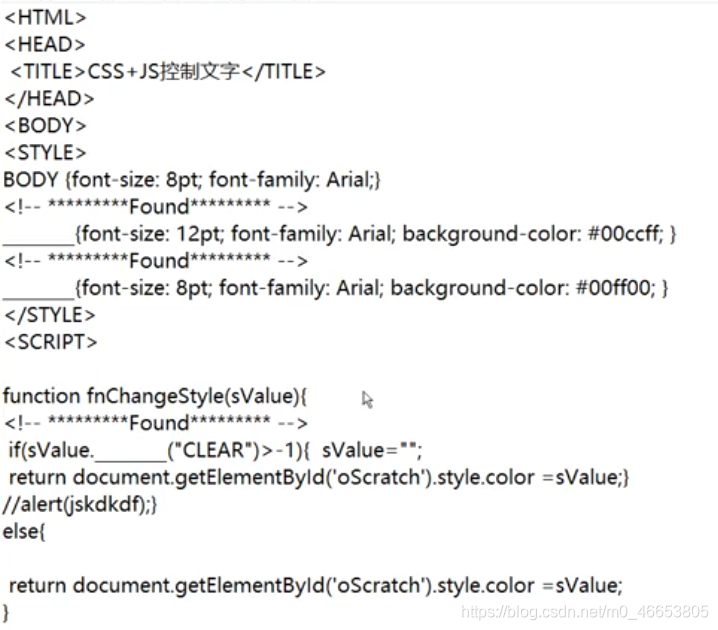Viewport: 718px width, 630px height.
Task: Click the TITLE line with CSS+JS控制文字
Action: click(168, 71)
